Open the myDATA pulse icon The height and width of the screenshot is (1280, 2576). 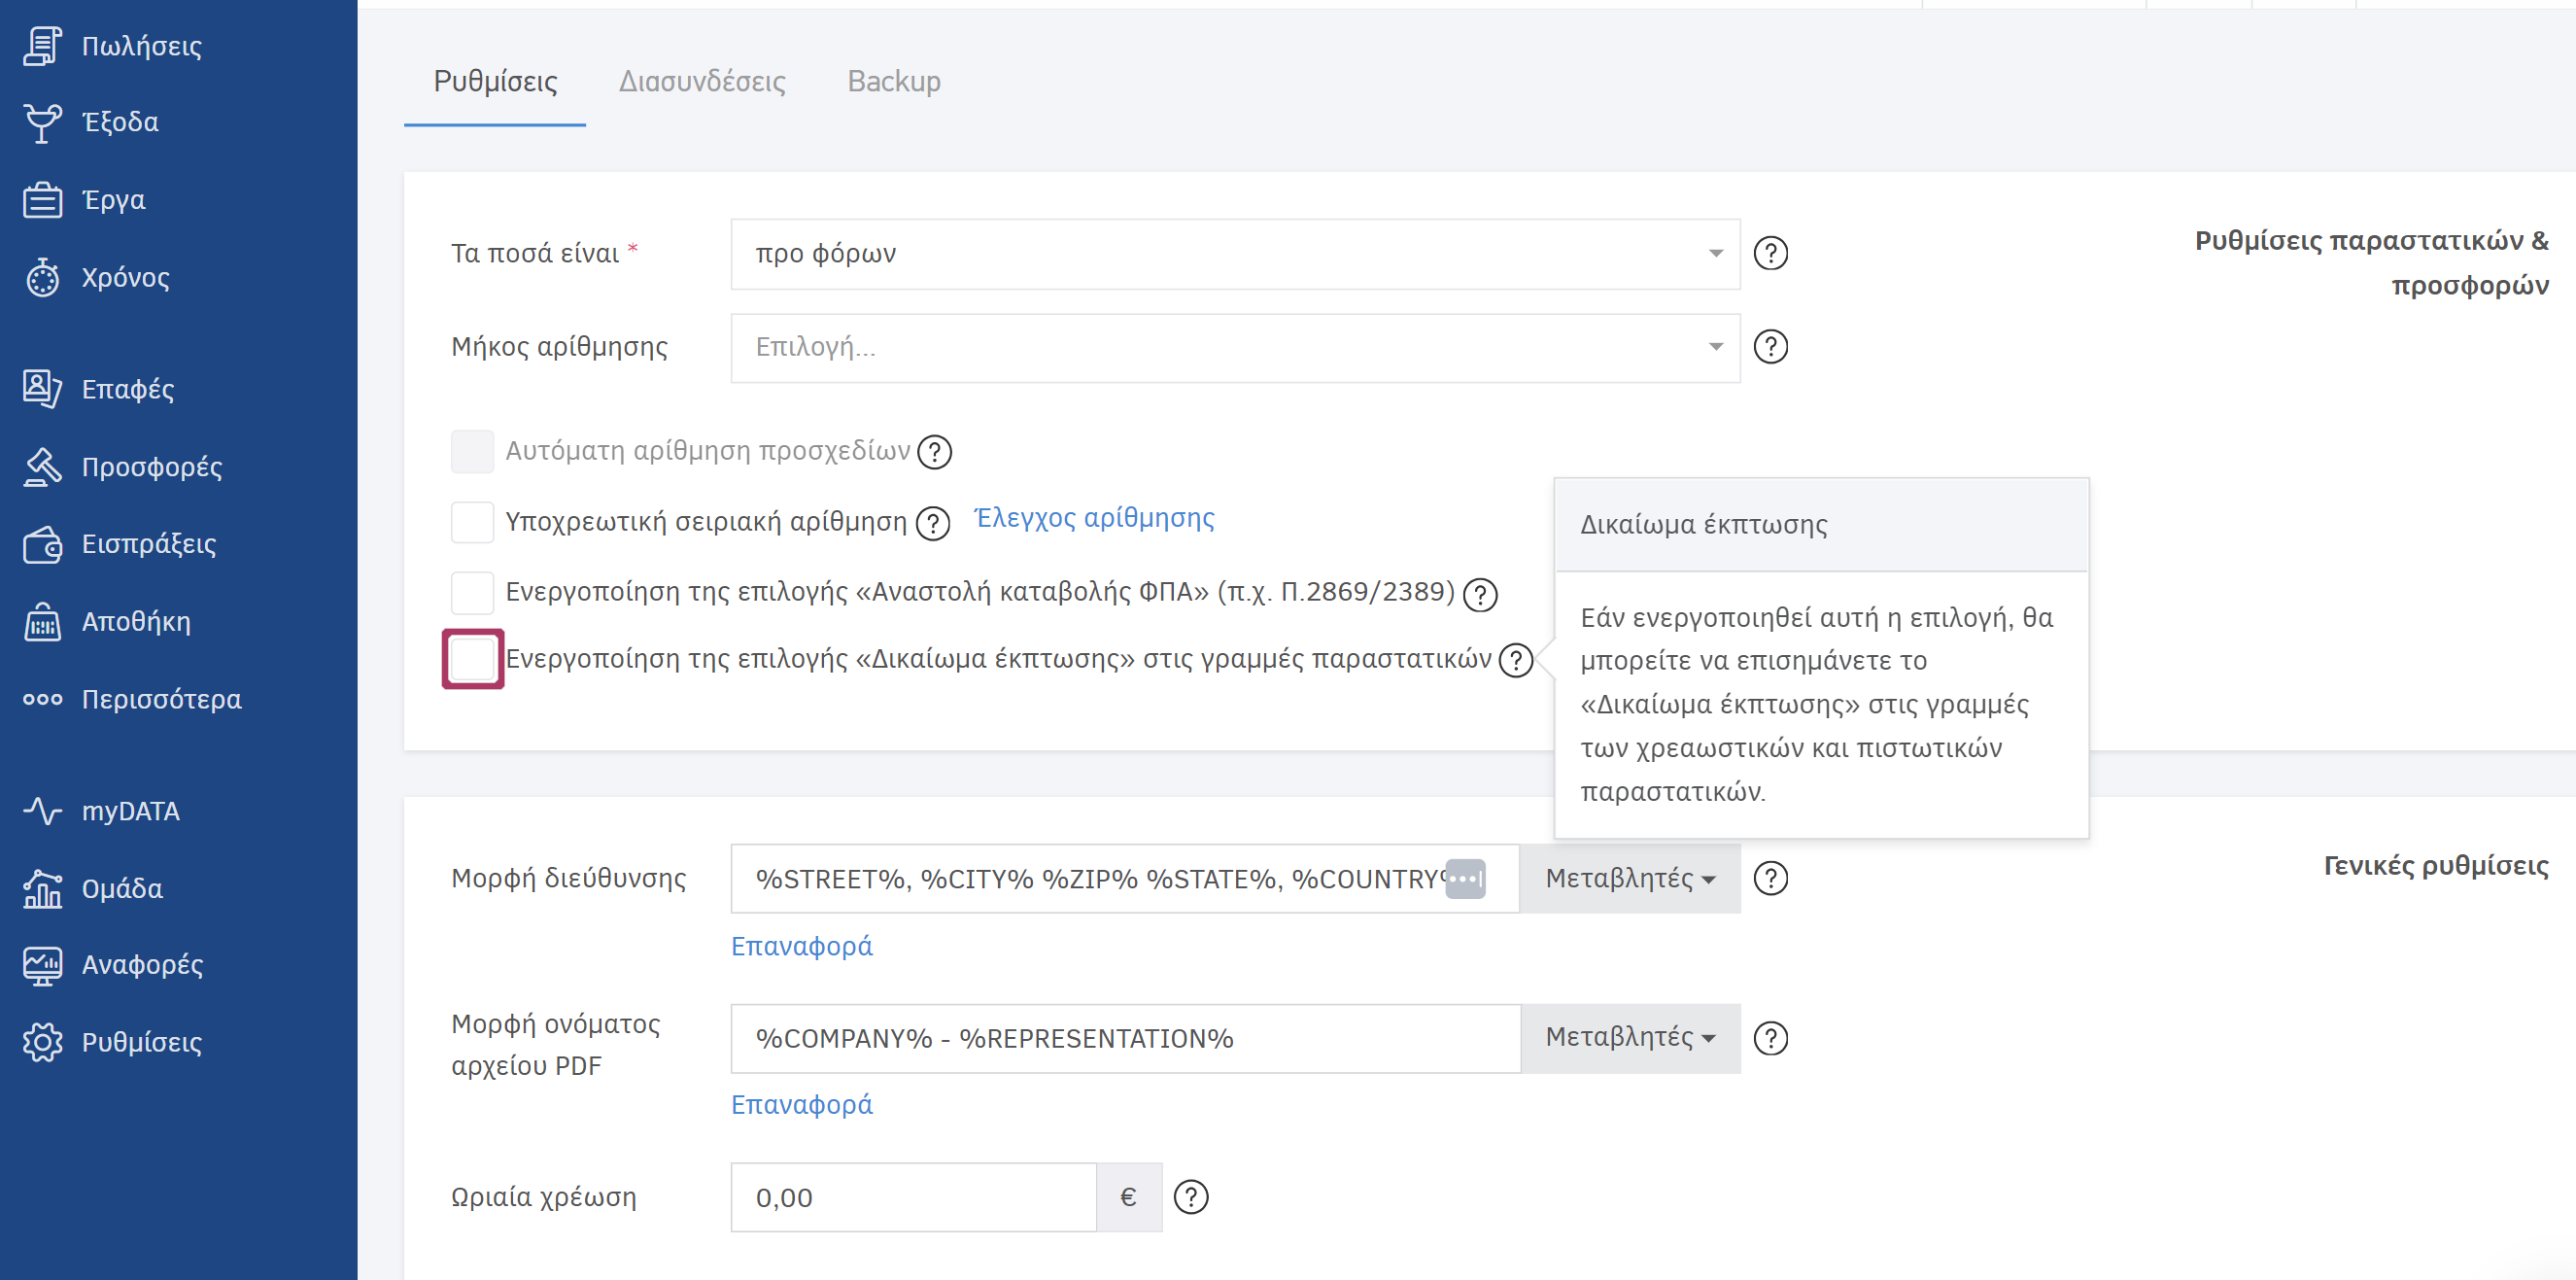43,811
